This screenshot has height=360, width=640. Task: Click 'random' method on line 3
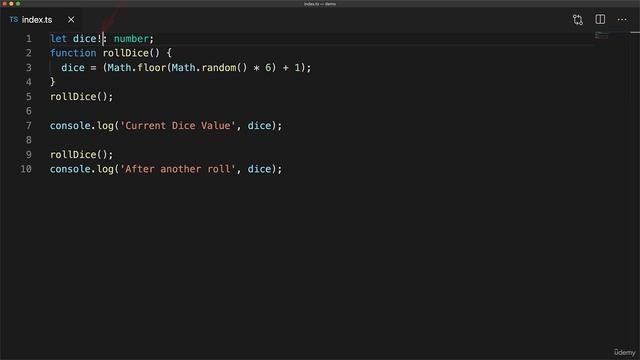coord(219,68)
